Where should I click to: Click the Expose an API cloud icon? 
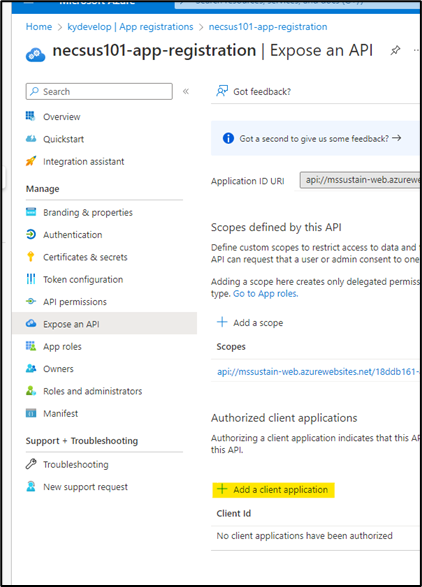point(31,323)
